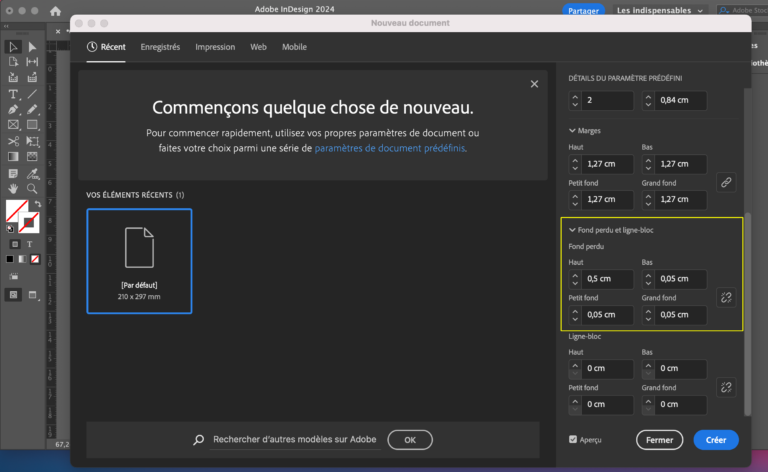
Task: Click the Stroke color swatch
Action: click(x=29, y=223)
